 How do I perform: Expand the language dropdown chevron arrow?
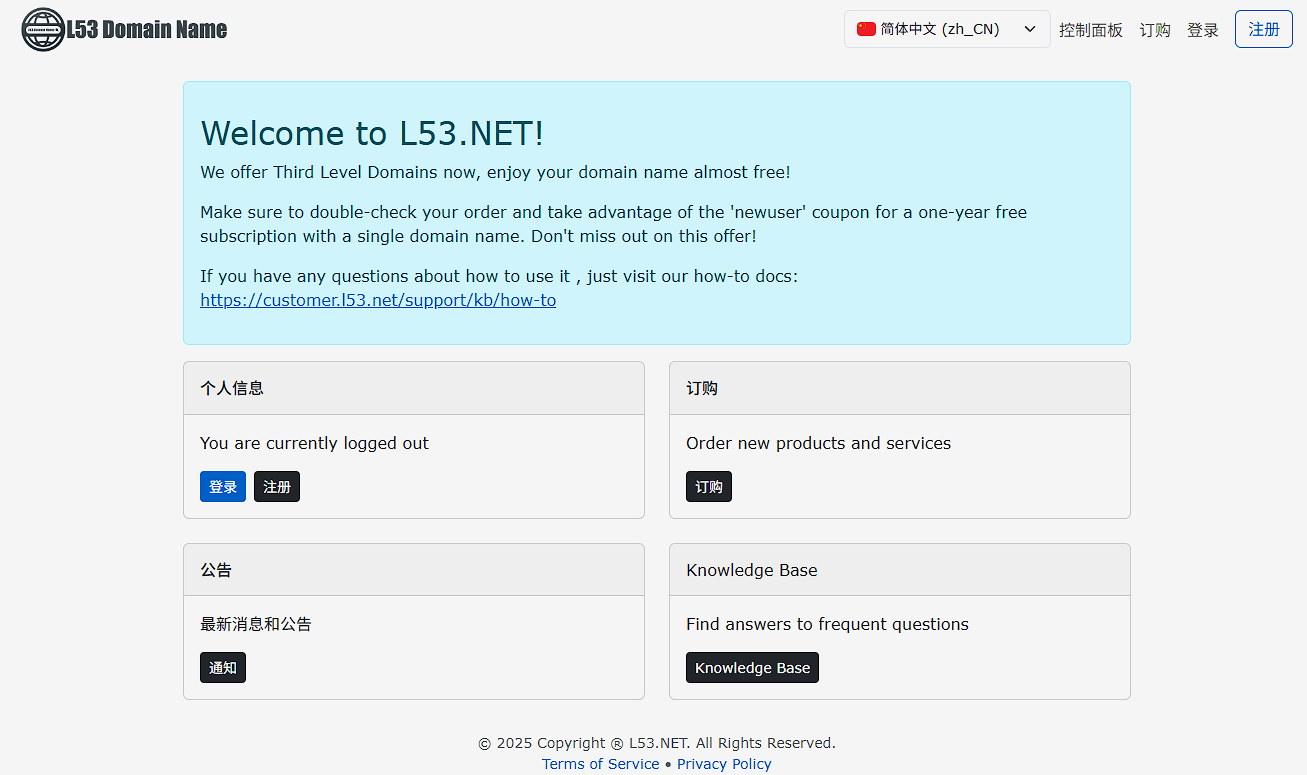[1029, 29]
